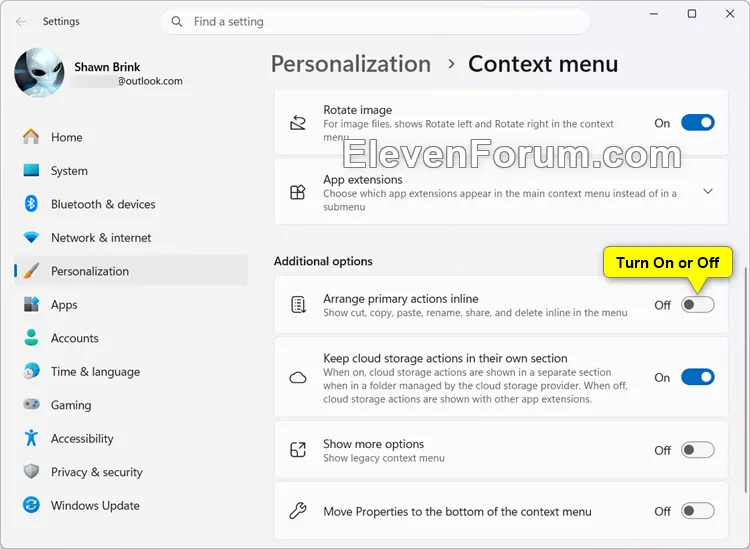750x549 pixels.
Task: Click the App extensions title text
Action: pos(363,180)
